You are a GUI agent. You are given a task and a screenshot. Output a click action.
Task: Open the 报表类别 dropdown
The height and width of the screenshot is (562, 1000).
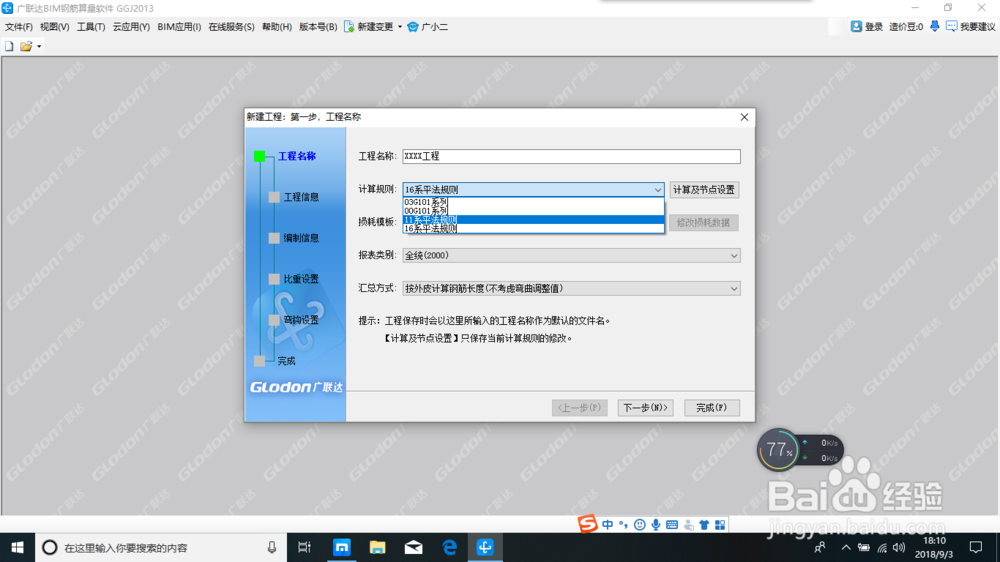click(571, 255)
